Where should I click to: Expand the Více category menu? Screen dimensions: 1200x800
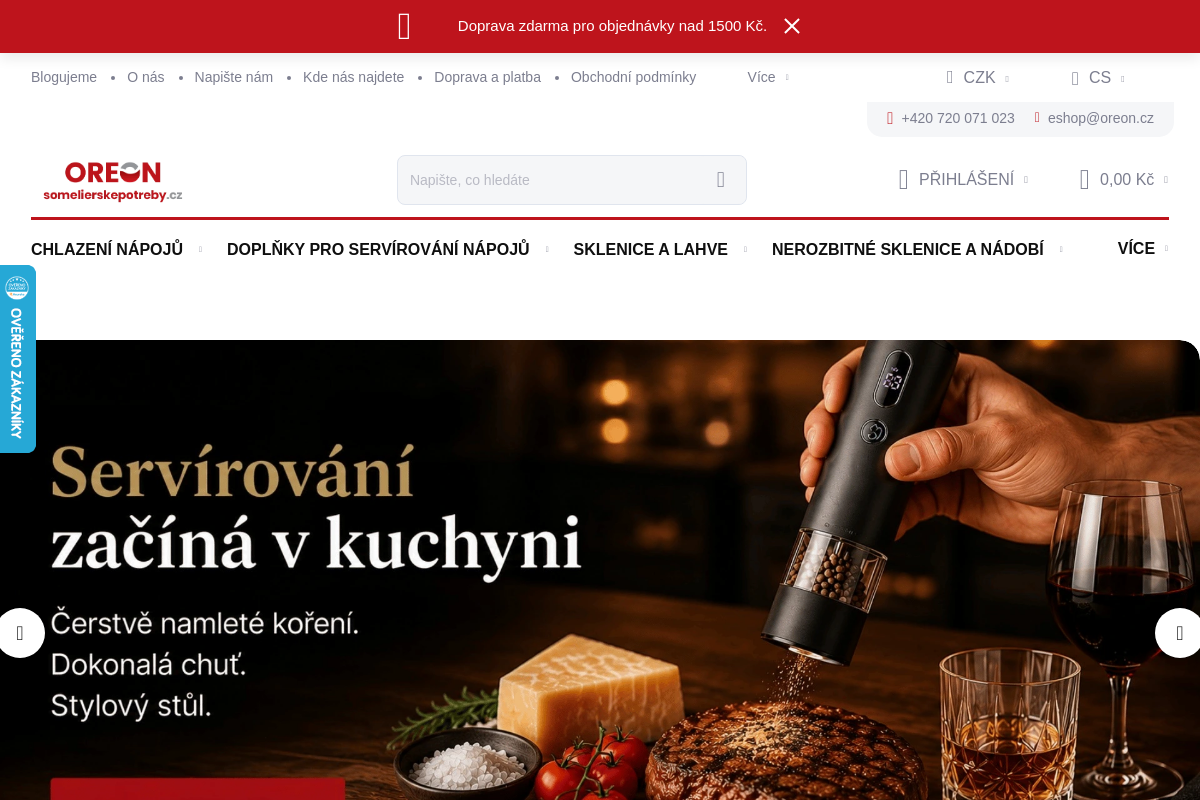[1142, 249]
